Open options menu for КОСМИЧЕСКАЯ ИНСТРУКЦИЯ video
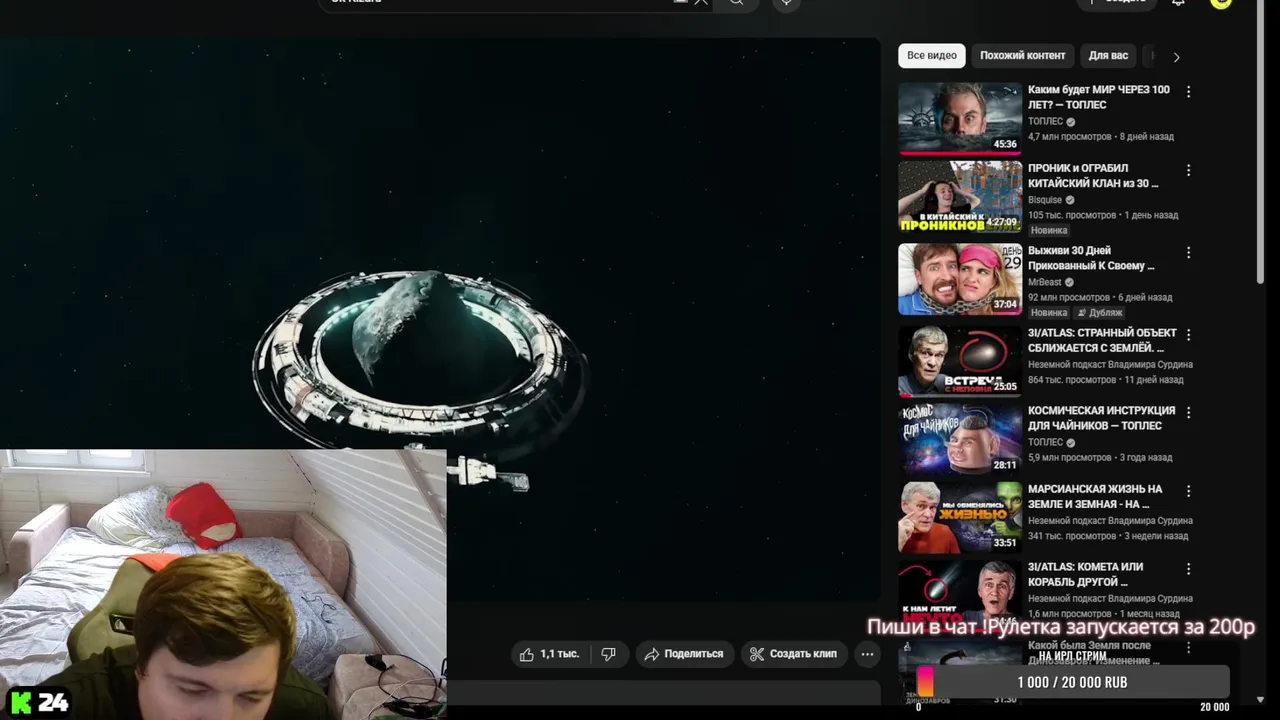Image resolution: width=1280 pixels, height=720 pixels. [1188, 412]
